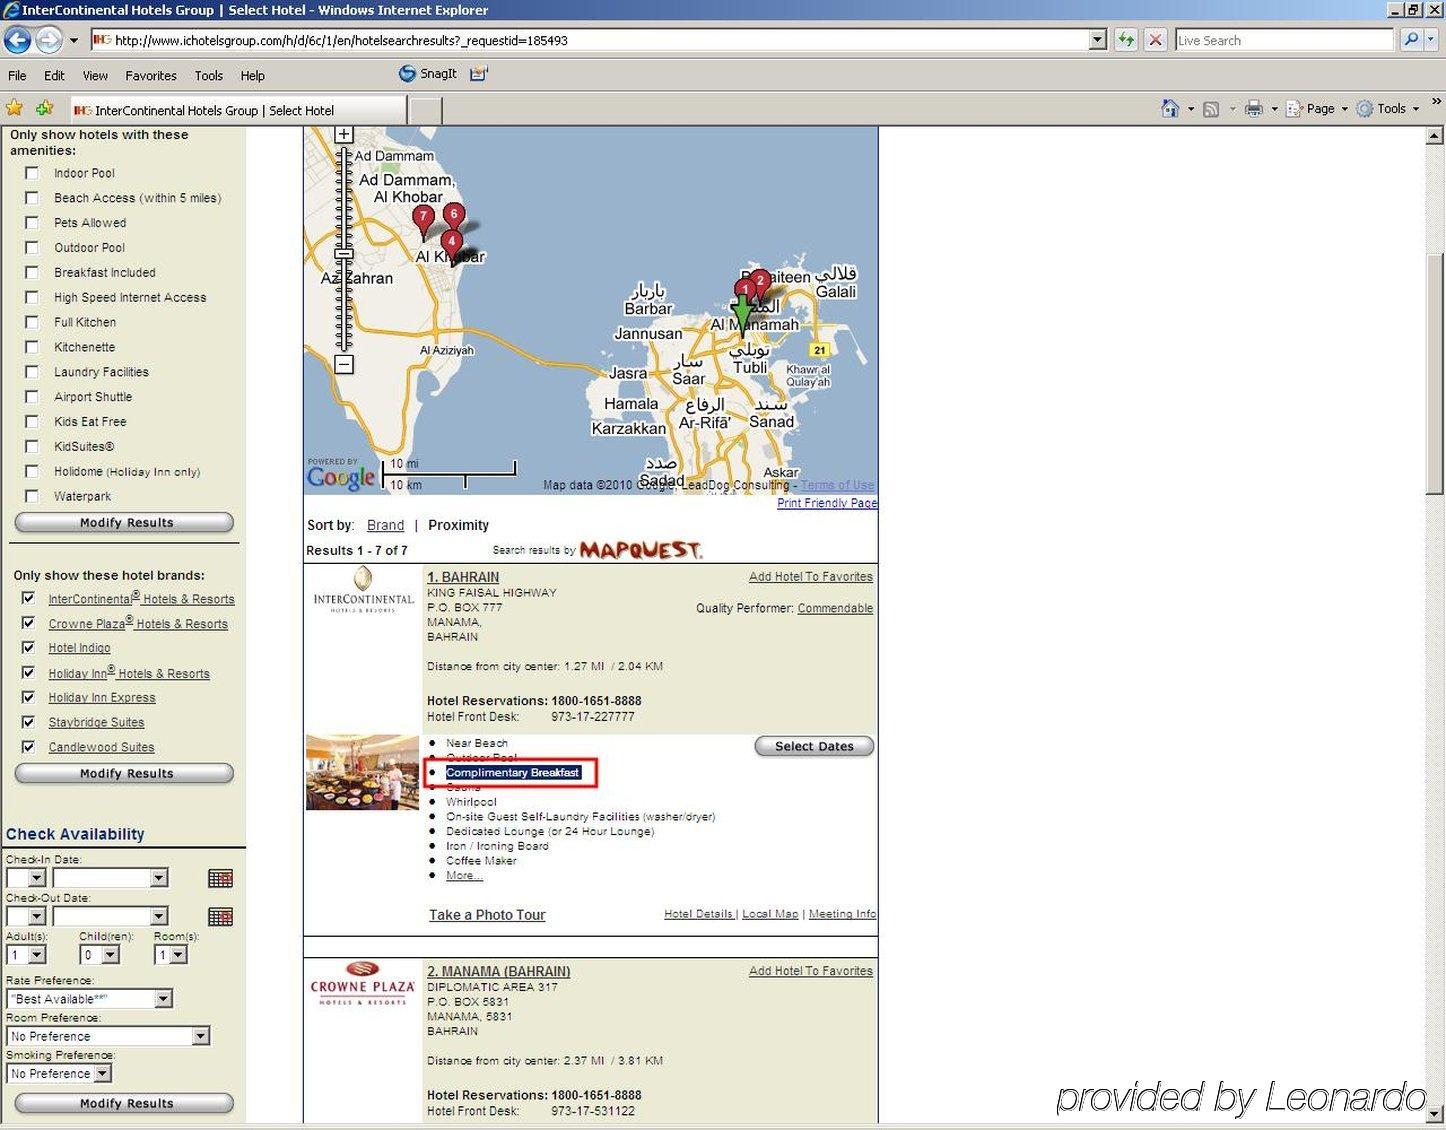Image resolution: width=1446 pixels, height=1130 pixels.
Task: Open the File menu
Action: tap(17, 75)
